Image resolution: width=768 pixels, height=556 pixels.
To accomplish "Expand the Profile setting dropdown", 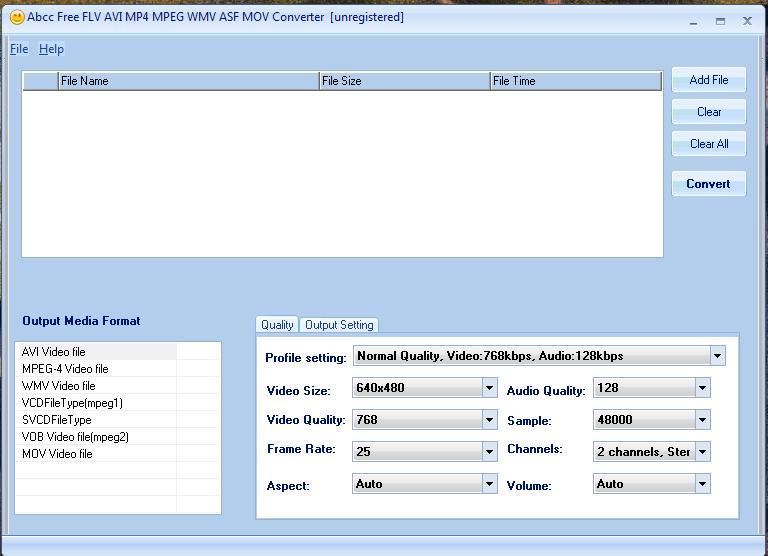I will coord(718,356).
